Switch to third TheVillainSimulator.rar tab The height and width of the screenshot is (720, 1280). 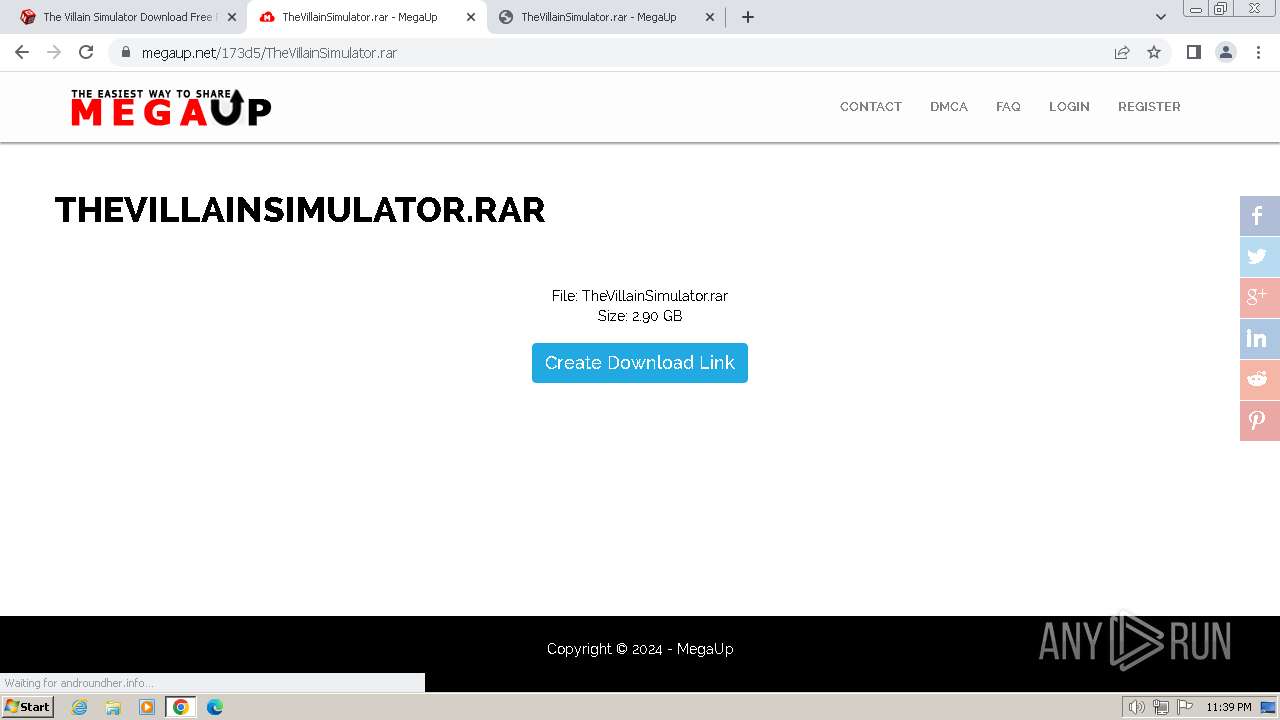pos(606,17)
